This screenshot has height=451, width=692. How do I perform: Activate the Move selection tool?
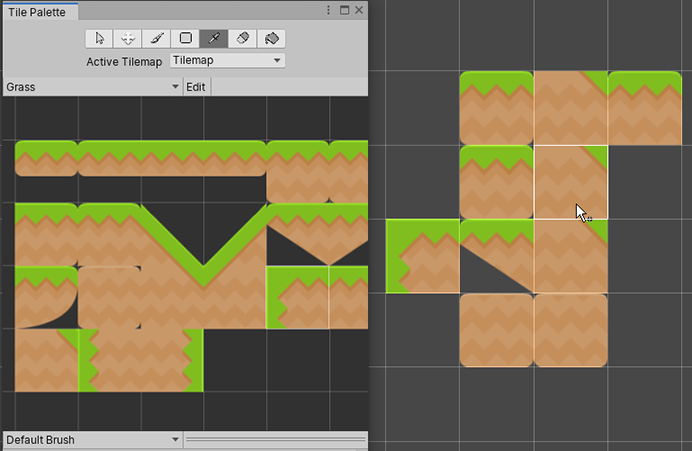click(x=127, y=38)
